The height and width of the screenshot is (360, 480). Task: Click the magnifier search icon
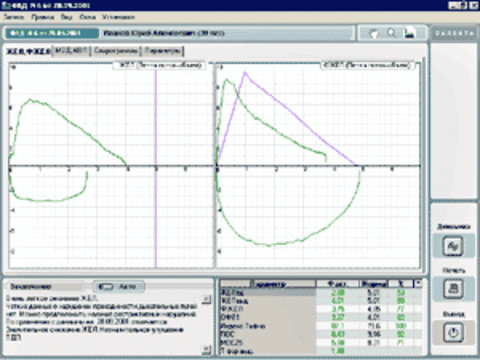coord(392,33)
